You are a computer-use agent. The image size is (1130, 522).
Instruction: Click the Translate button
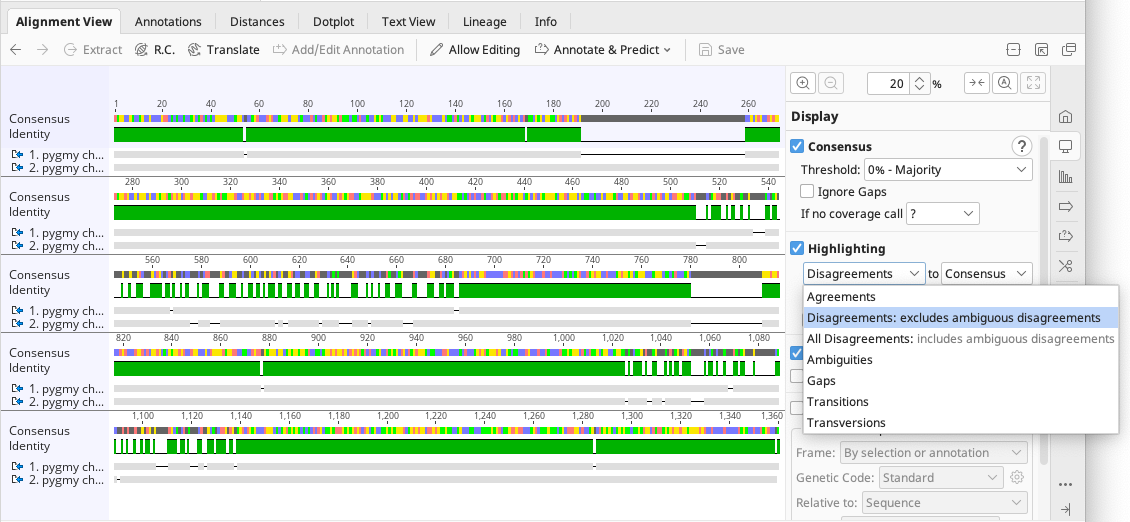tap(223, 50)
